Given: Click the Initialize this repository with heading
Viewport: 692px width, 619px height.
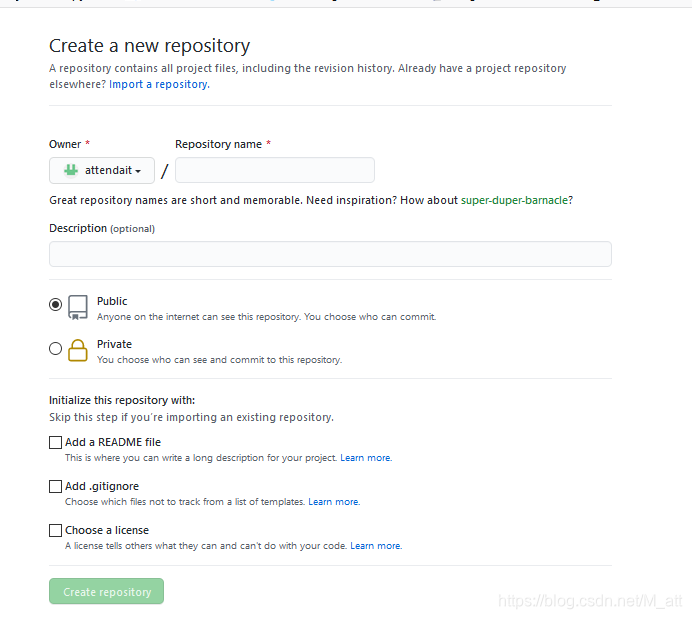Looking at the screenshot, I should [x=122, y=400].
